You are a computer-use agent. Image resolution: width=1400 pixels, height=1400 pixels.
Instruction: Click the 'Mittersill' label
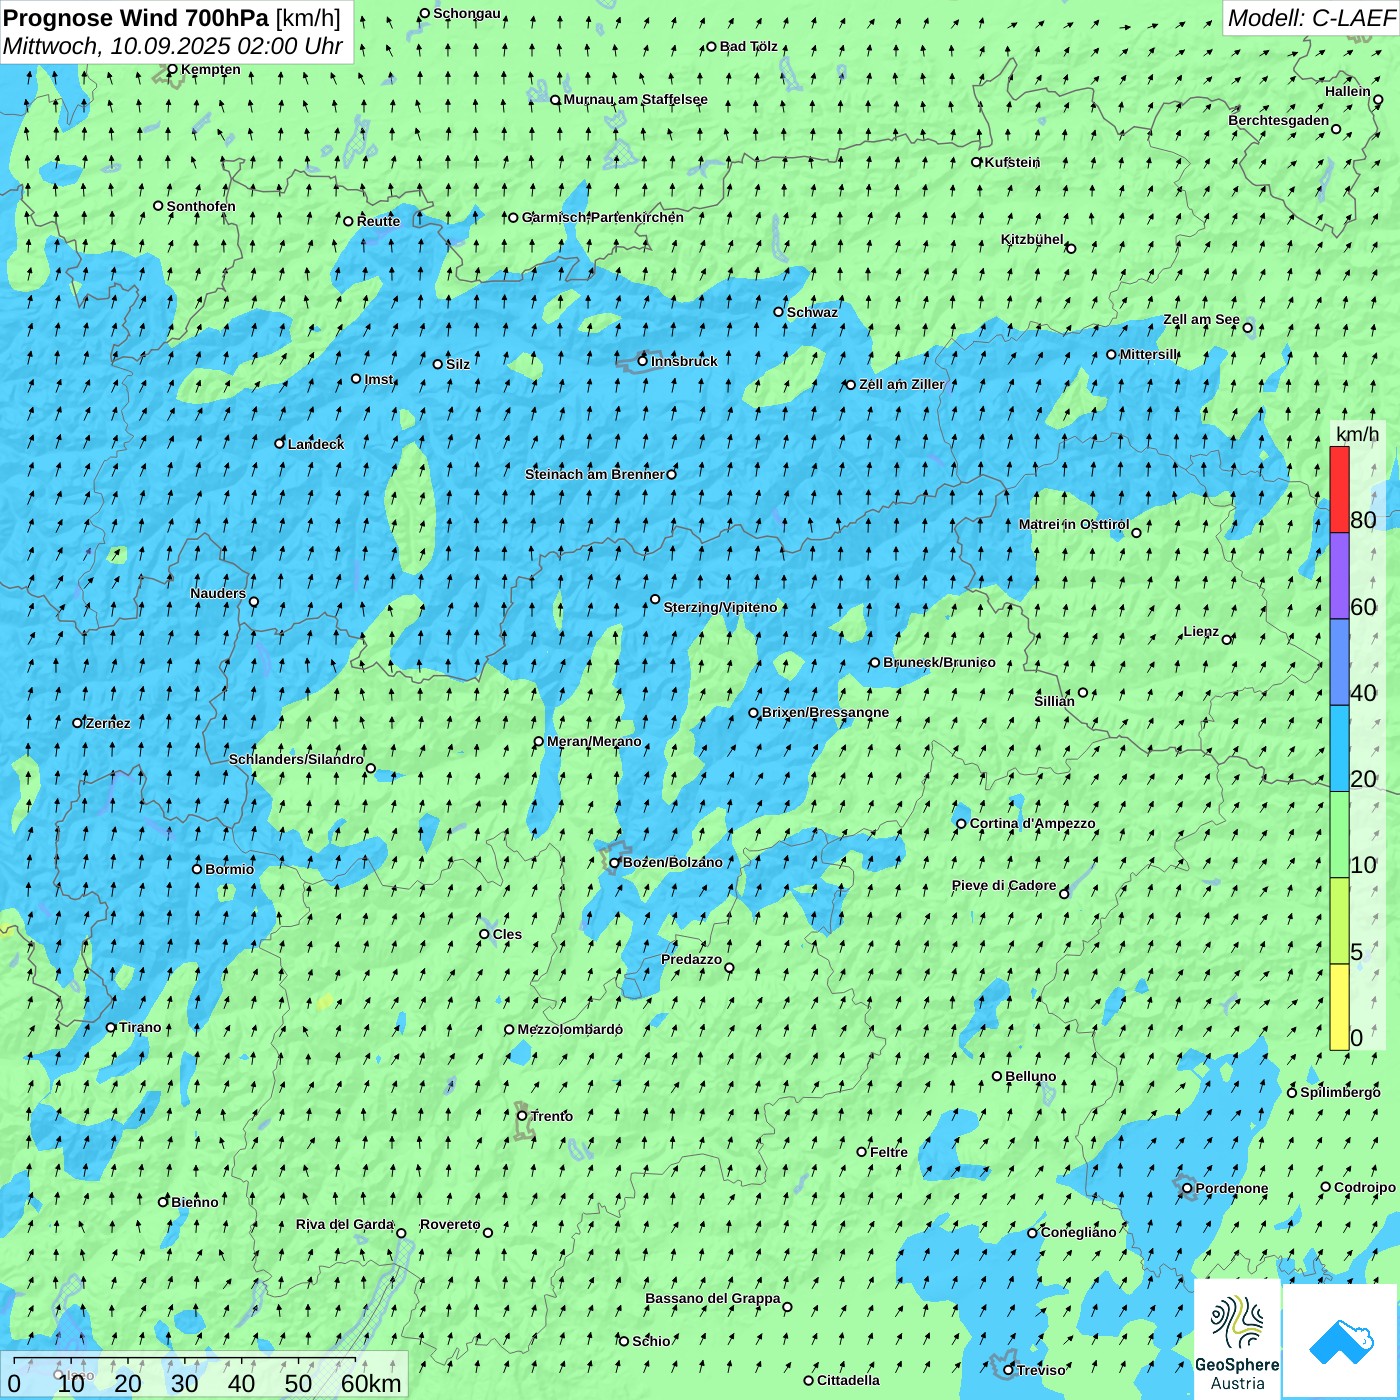coord(1148,354)
